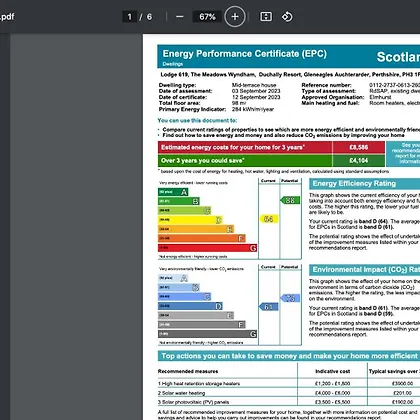Click the potential environmental rating 76 arrow

(290, 298)
